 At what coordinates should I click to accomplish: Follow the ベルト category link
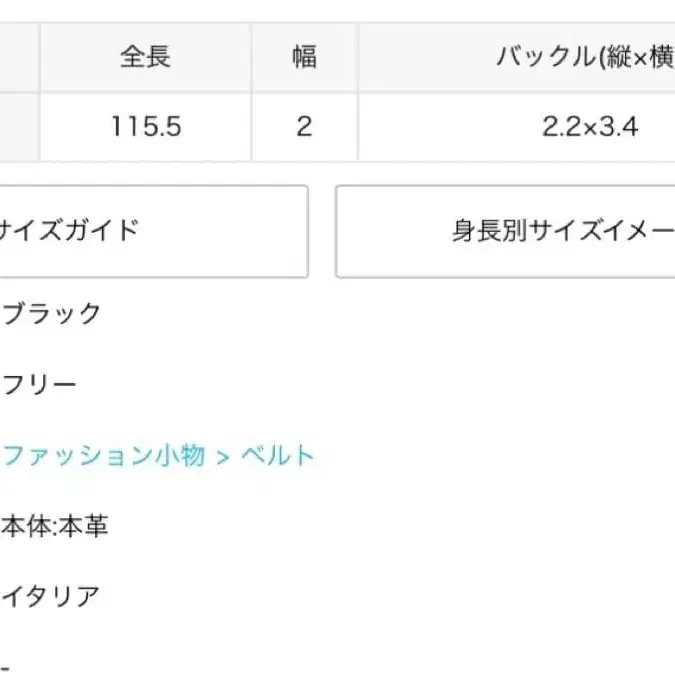tap(278, 456)
